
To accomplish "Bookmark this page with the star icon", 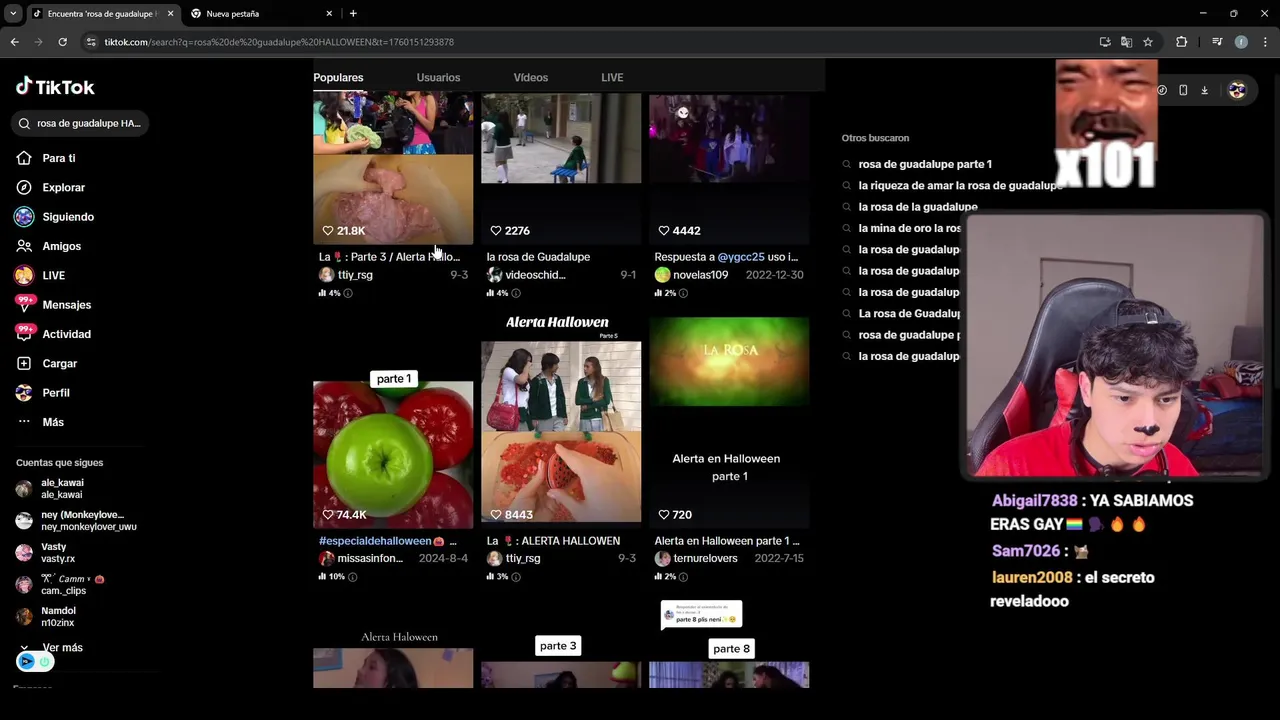I will (1148, 42).
